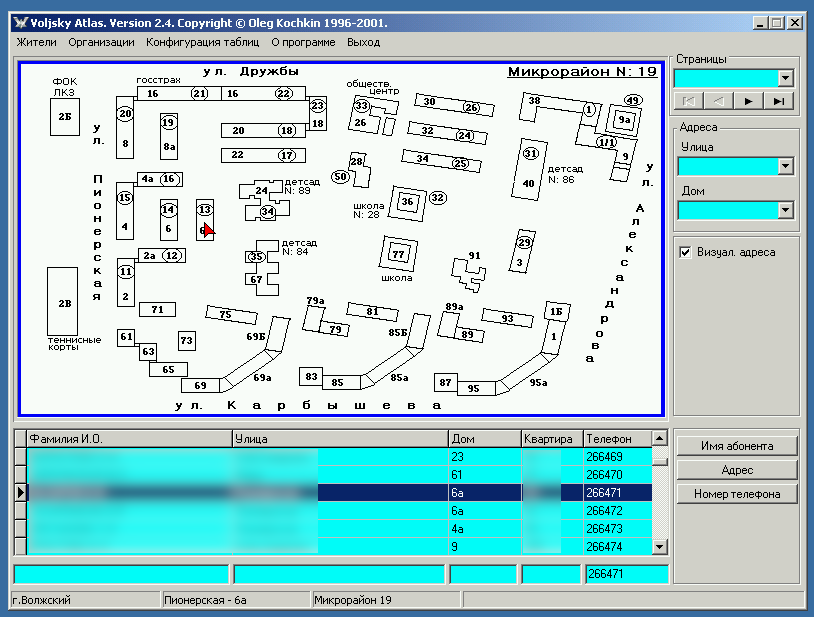This screenshot has width=814, height=617.
Task: Click the table scrollbar down arrow
Action: pos(659,547)
